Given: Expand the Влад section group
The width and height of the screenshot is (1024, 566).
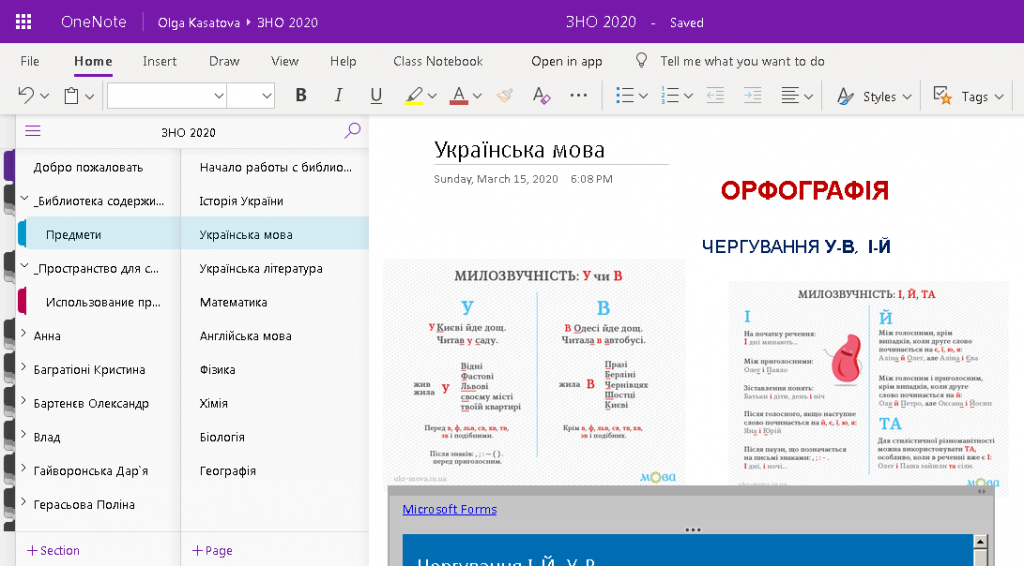Looking at the screenshot, I should point(24,435).
